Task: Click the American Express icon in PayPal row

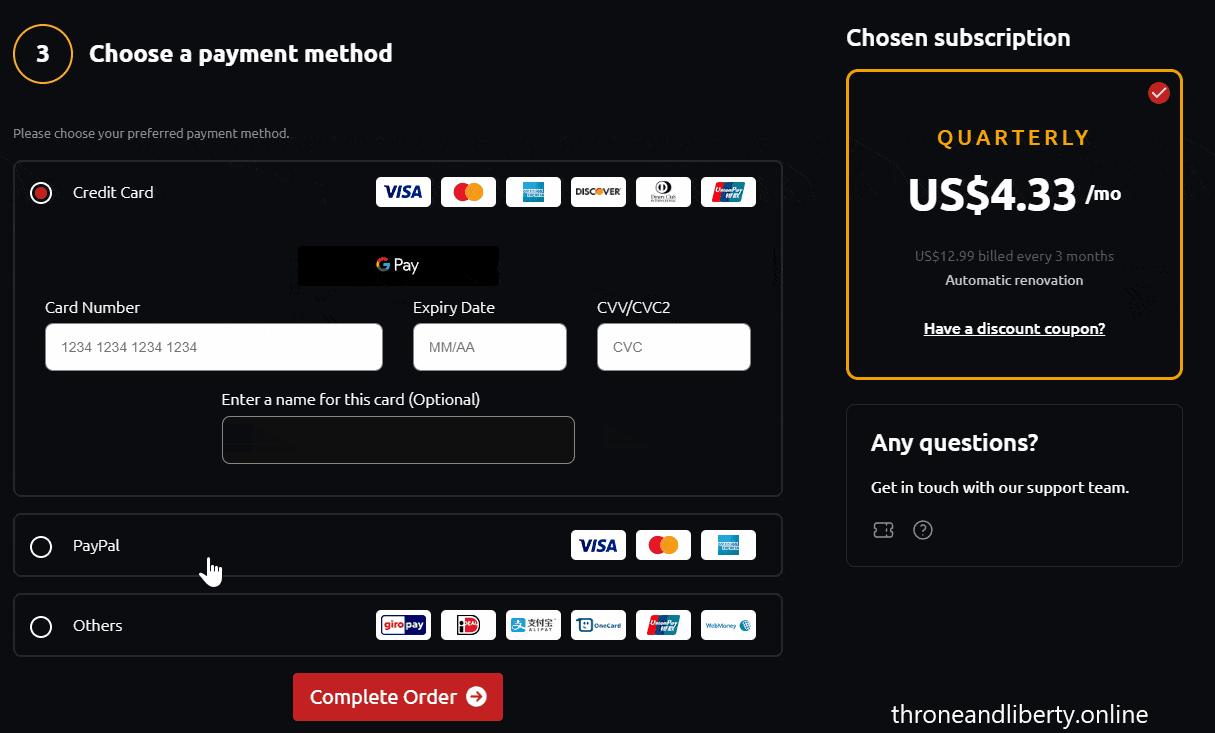Action: [728, 545]
